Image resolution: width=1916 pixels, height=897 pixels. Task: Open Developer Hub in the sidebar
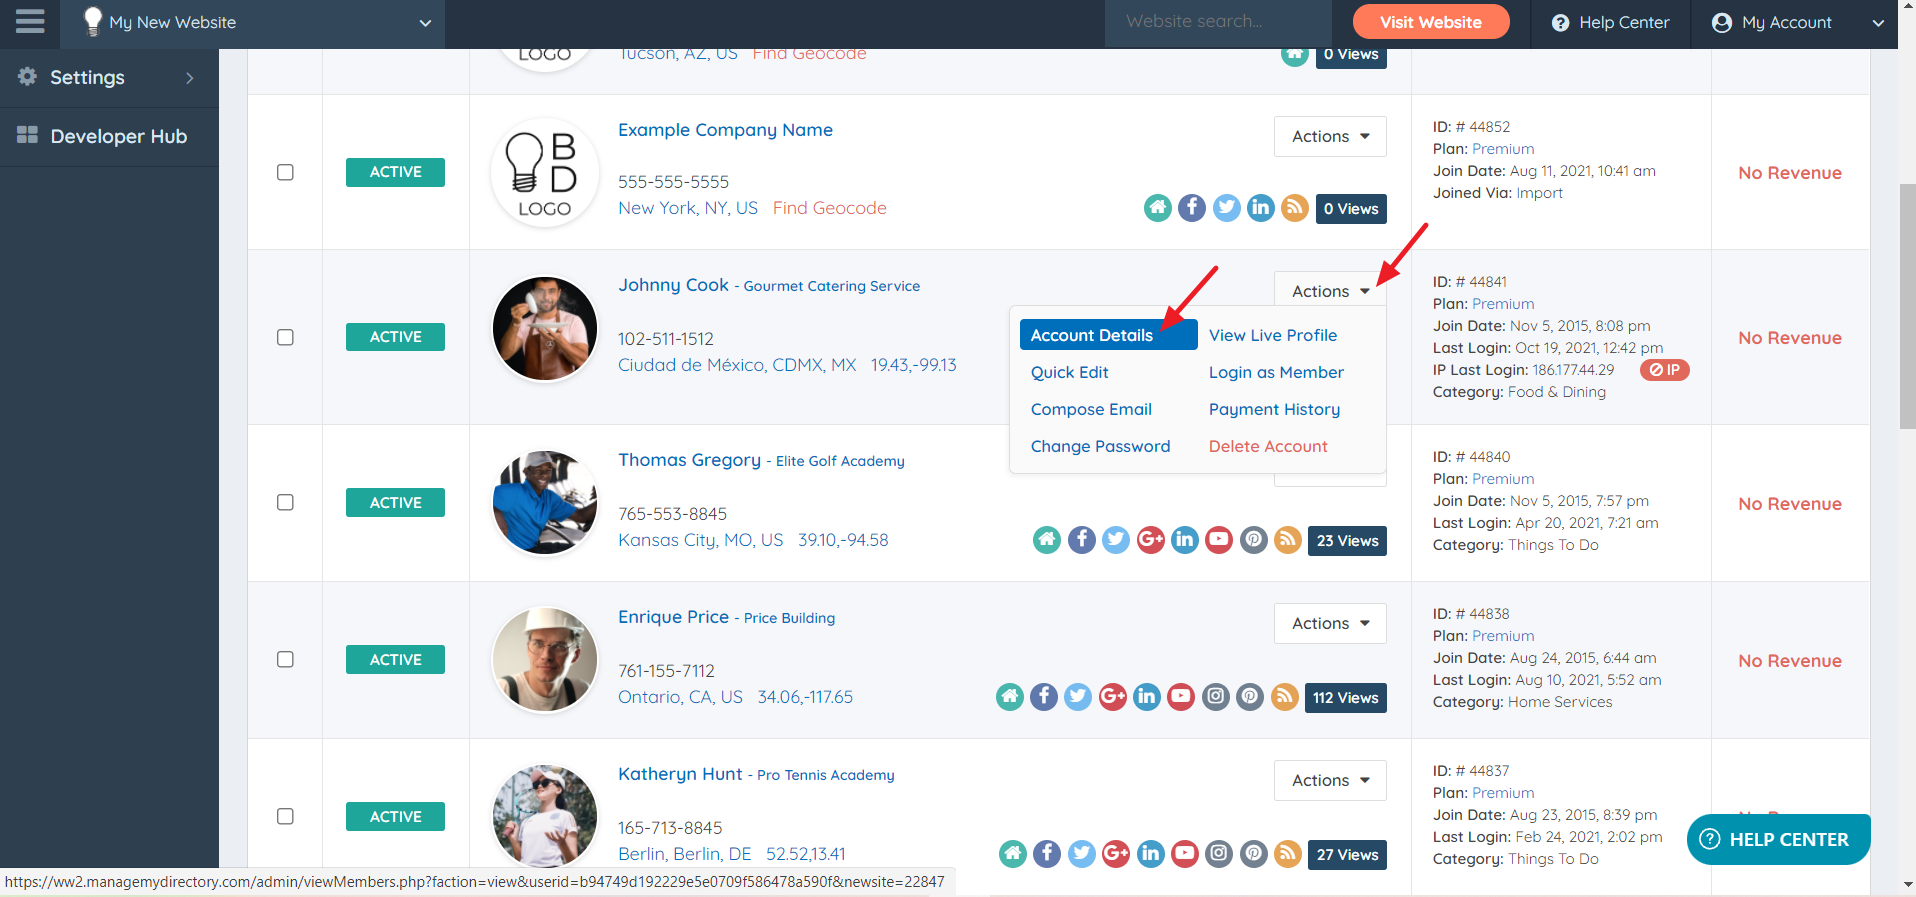109,136
